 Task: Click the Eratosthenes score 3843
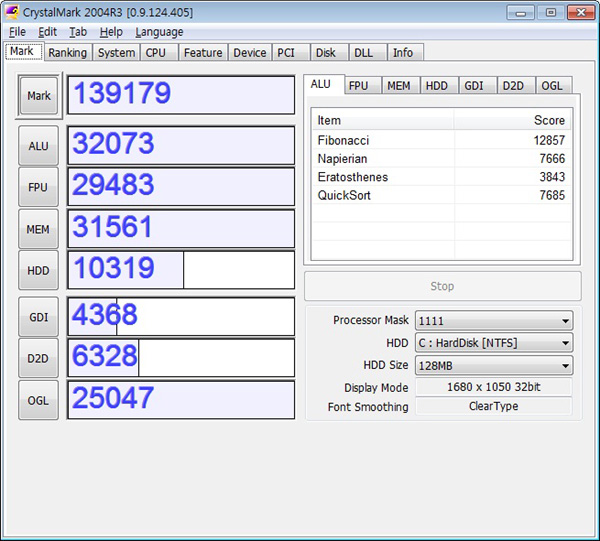click(x=552, y=177)
